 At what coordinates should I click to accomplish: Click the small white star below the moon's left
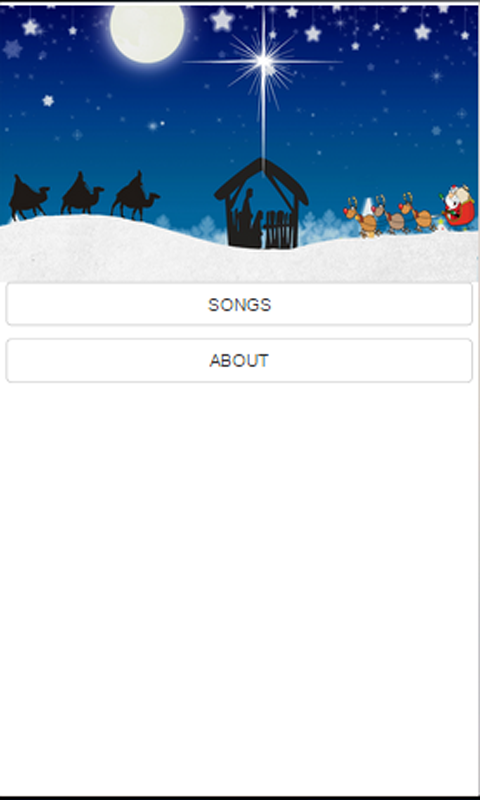(x=48, y=101)
